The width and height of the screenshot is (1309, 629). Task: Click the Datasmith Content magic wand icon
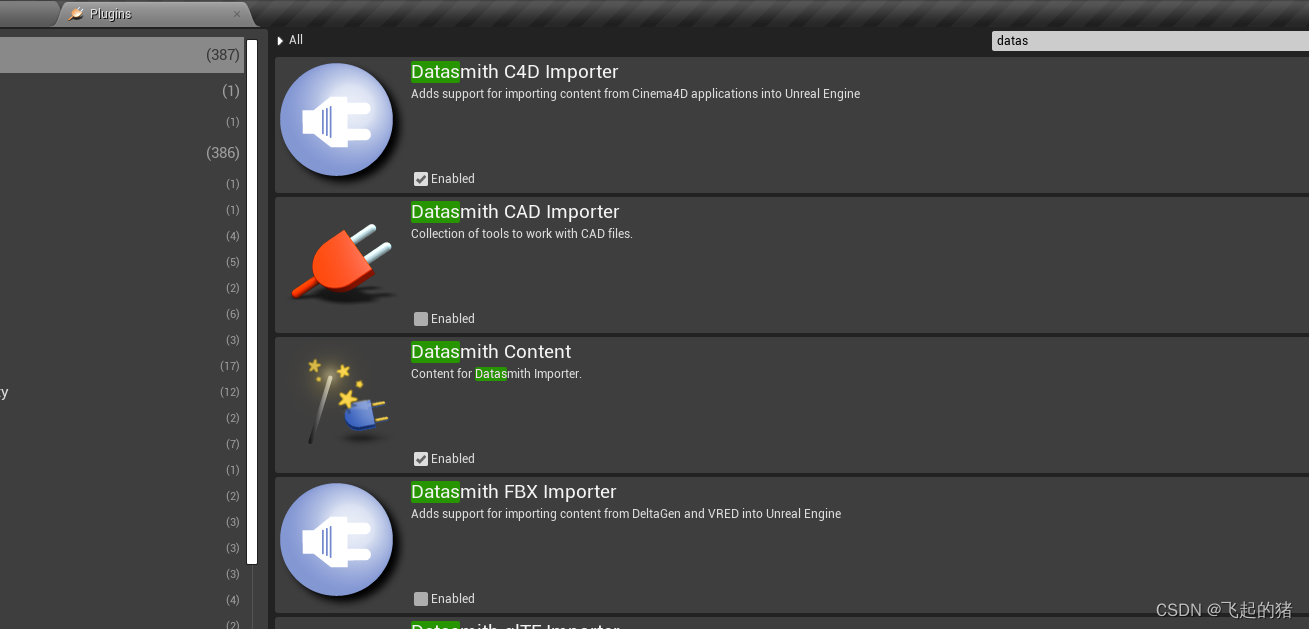tap(343, 400)
